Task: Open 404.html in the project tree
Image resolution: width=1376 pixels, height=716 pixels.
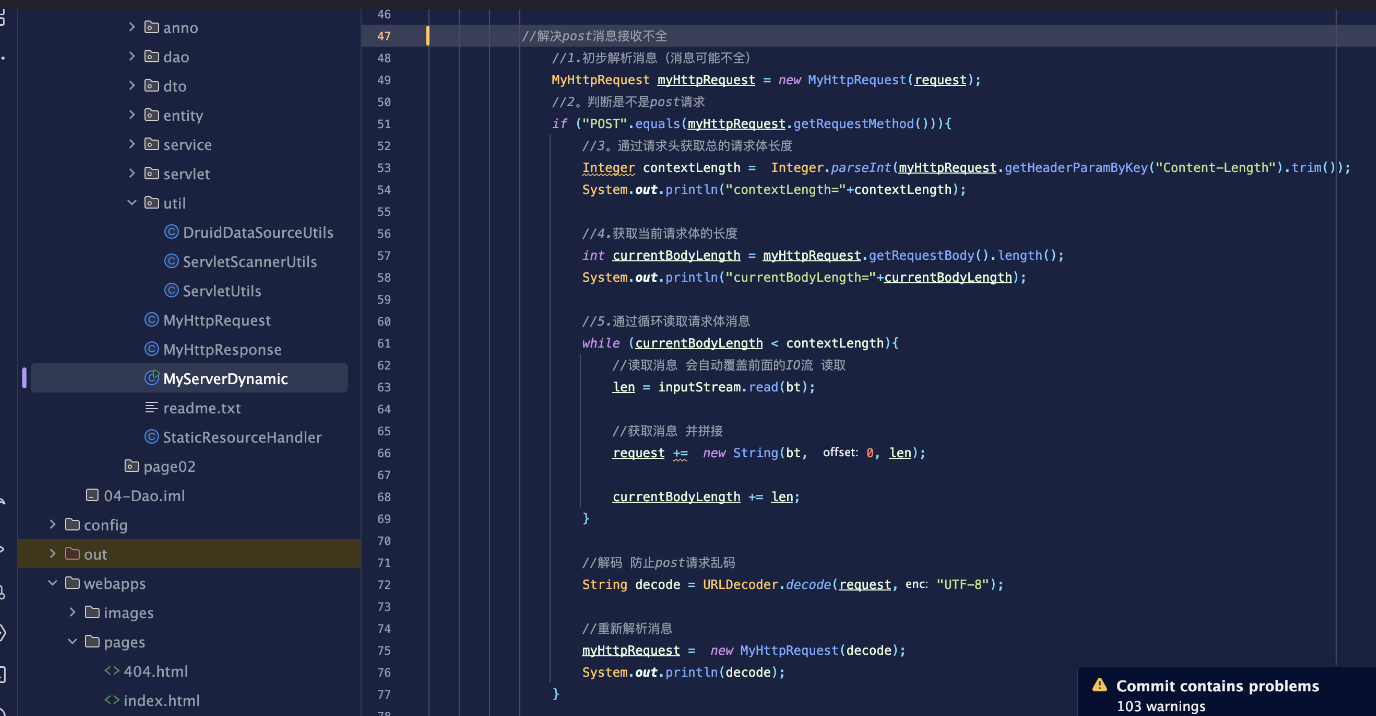Action: (155, 671)
